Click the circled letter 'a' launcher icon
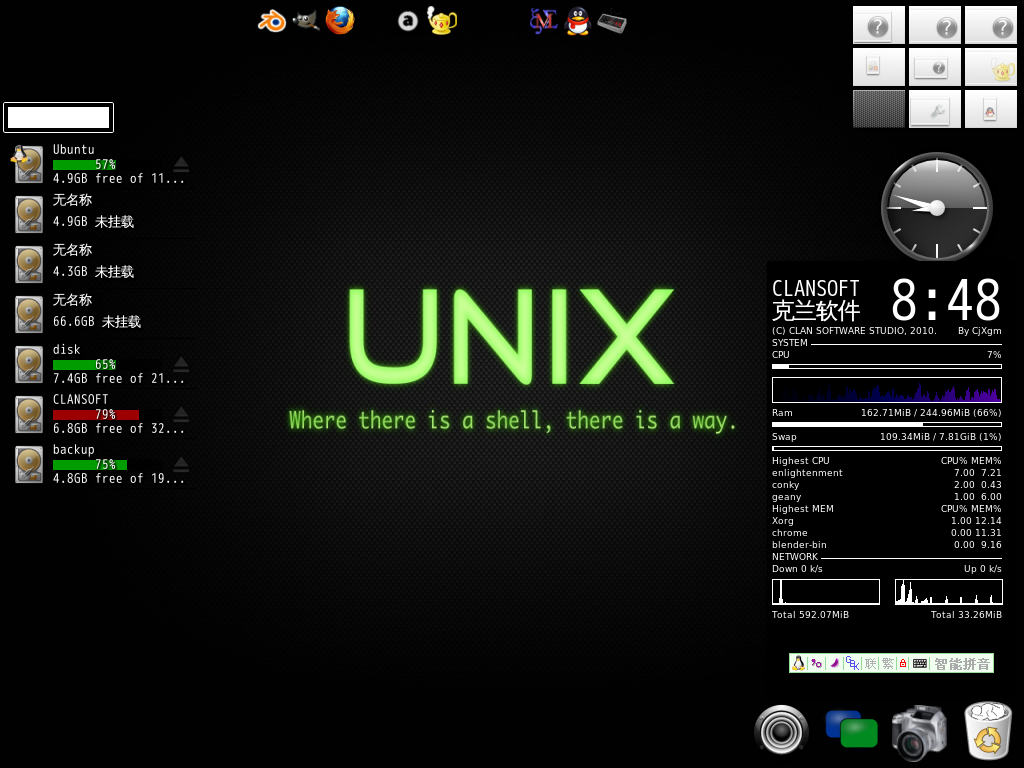Viewport: 1024px width, 768px height. pyautogui.click(x=408, y=22)
